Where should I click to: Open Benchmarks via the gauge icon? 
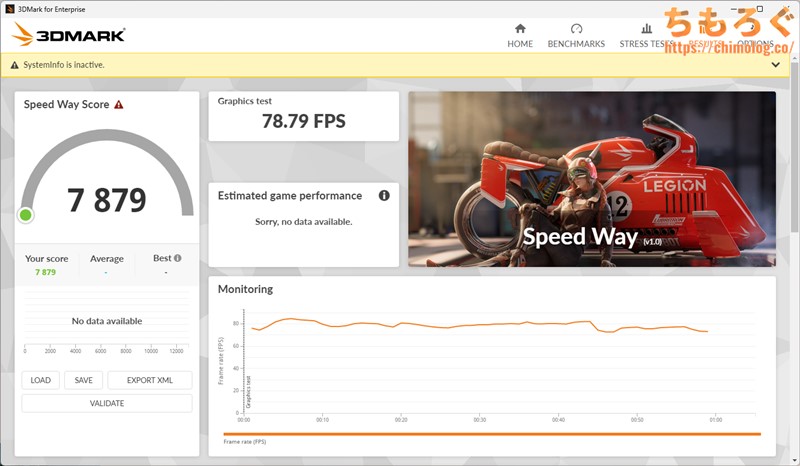tap(576, 29)
